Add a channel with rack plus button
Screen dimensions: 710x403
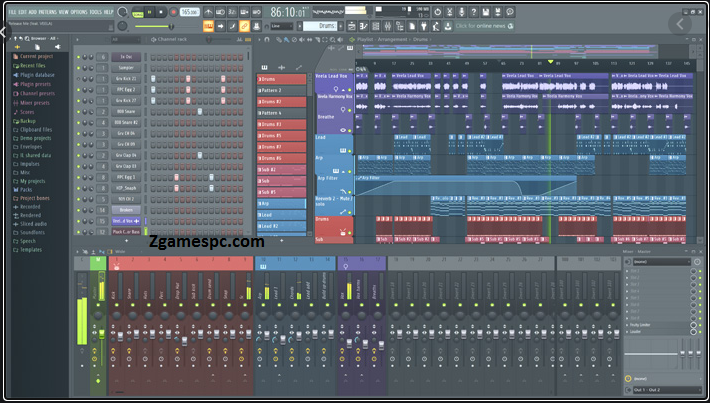126,241
